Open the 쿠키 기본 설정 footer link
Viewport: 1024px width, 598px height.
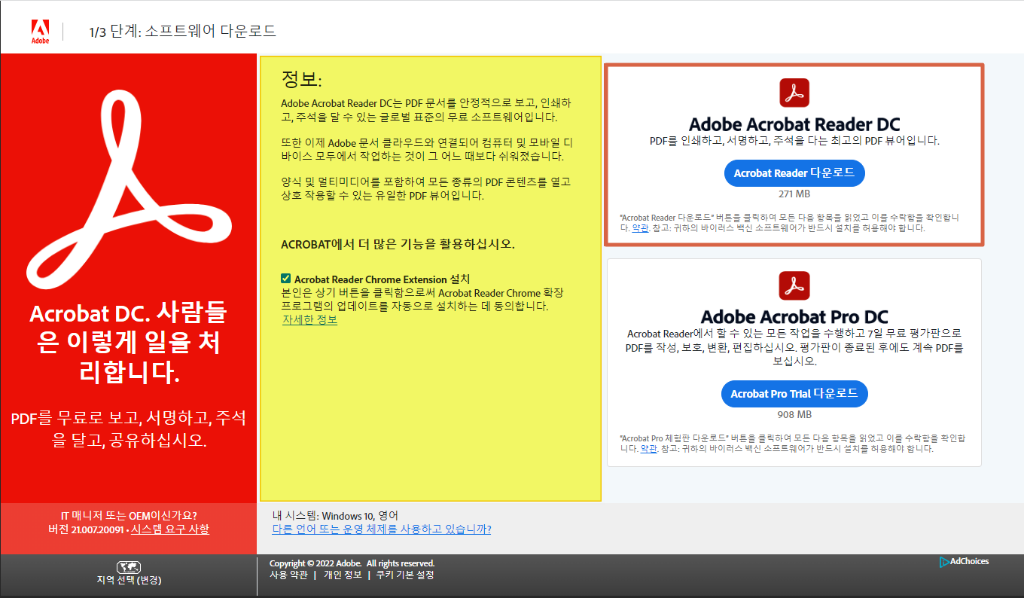(x=405, y=575)
